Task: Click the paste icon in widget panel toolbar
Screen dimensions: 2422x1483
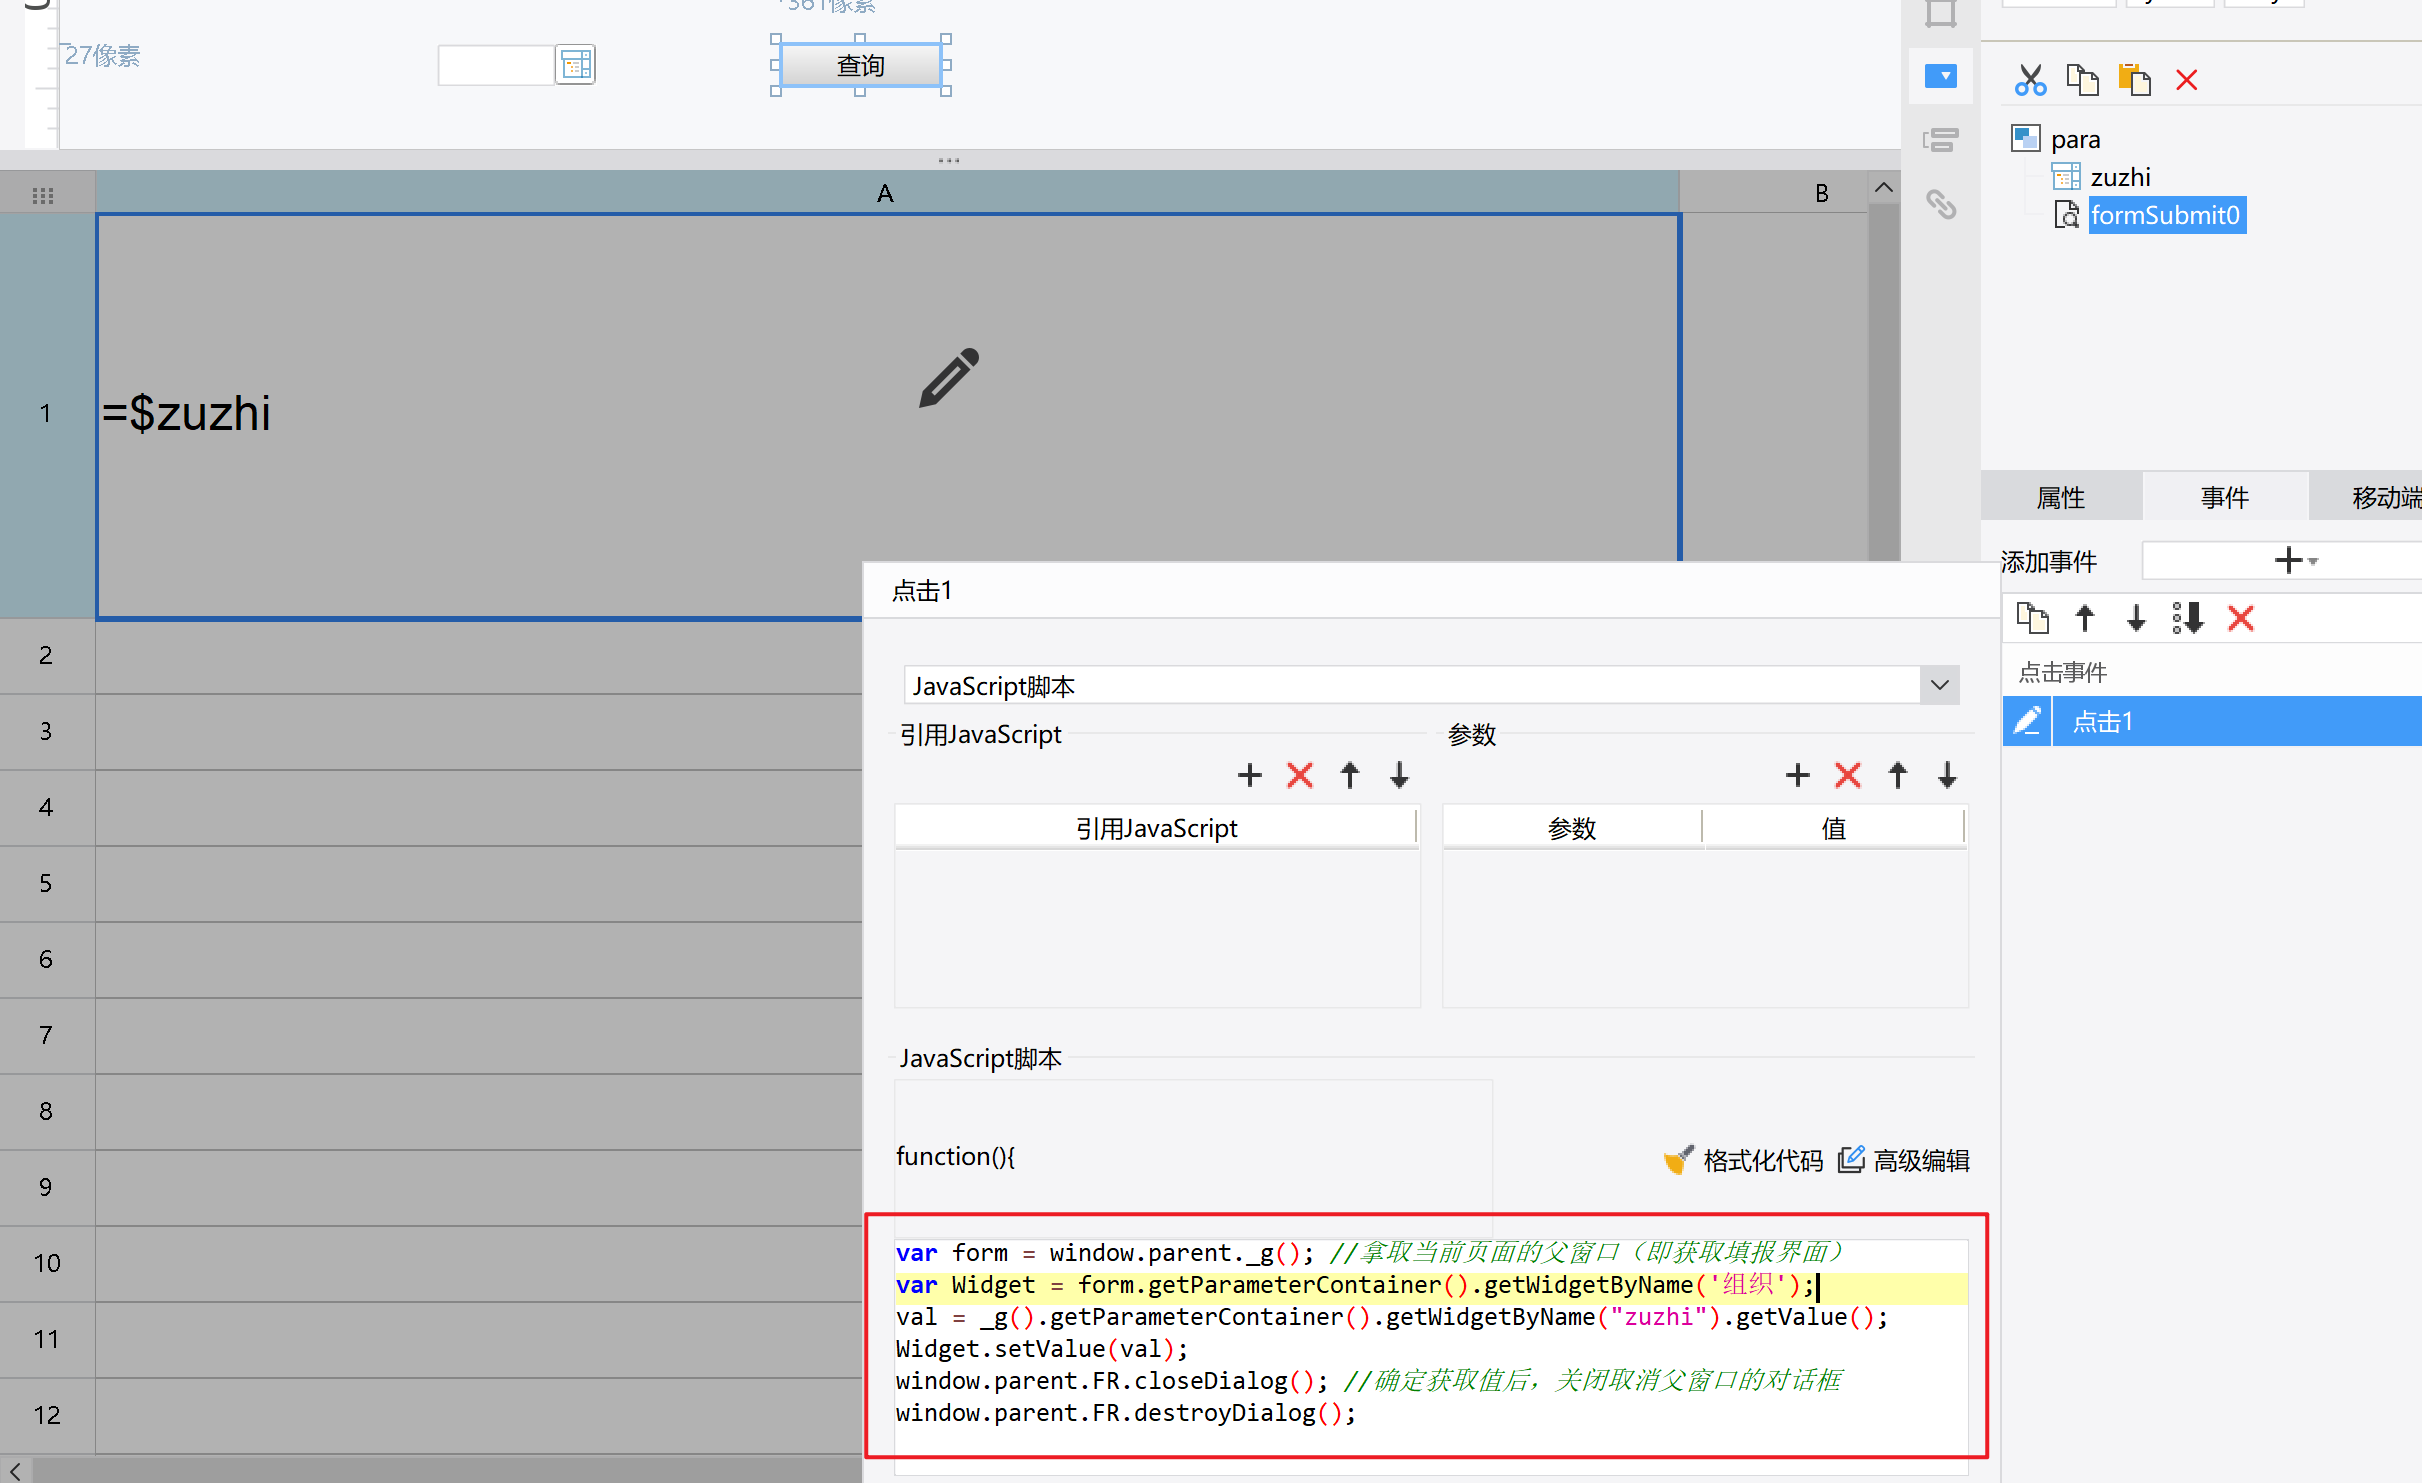Action: click(x=2134, y=80)
